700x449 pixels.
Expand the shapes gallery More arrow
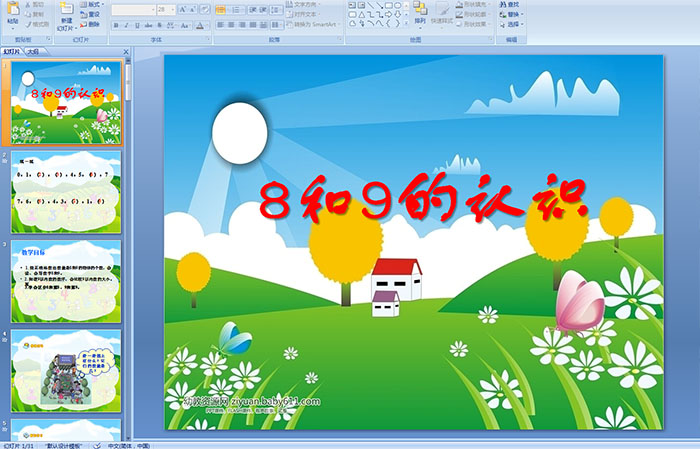pyautogui.click(x=407, y=24)
